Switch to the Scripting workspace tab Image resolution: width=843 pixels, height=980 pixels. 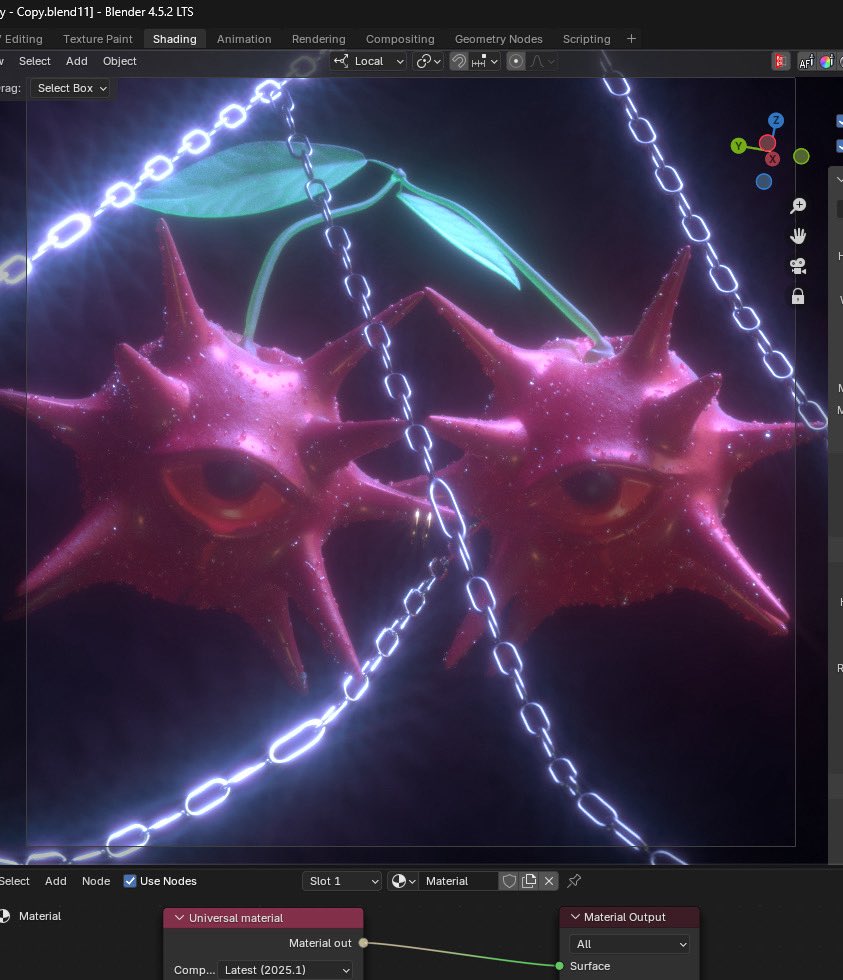(586, 39)
